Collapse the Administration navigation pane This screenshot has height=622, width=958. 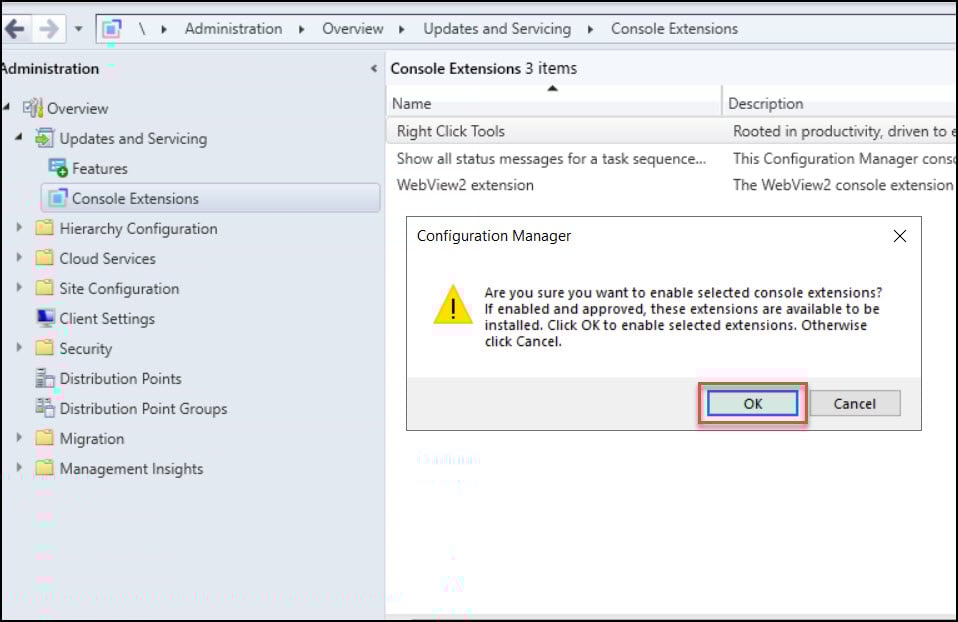[374, 68]
